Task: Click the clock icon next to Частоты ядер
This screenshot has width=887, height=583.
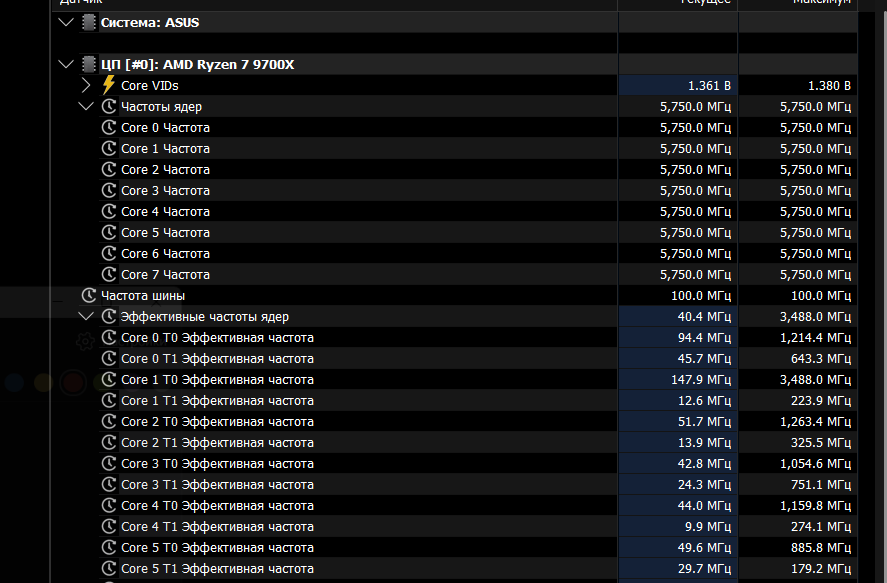Action: (109, 106)
